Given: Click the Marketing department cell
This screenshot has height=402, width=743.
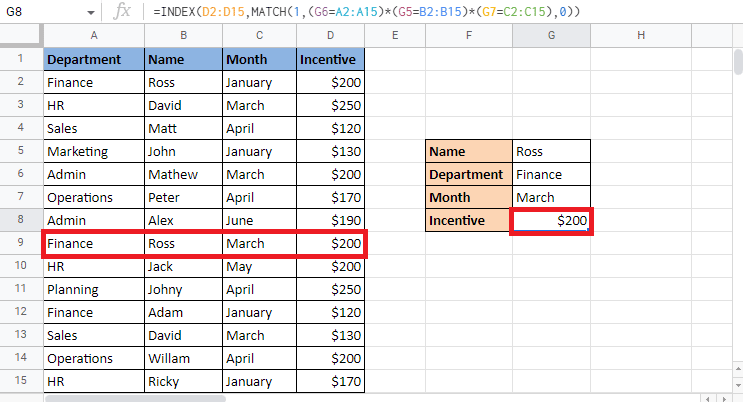Looking at the screenshot, I should 93,151.
